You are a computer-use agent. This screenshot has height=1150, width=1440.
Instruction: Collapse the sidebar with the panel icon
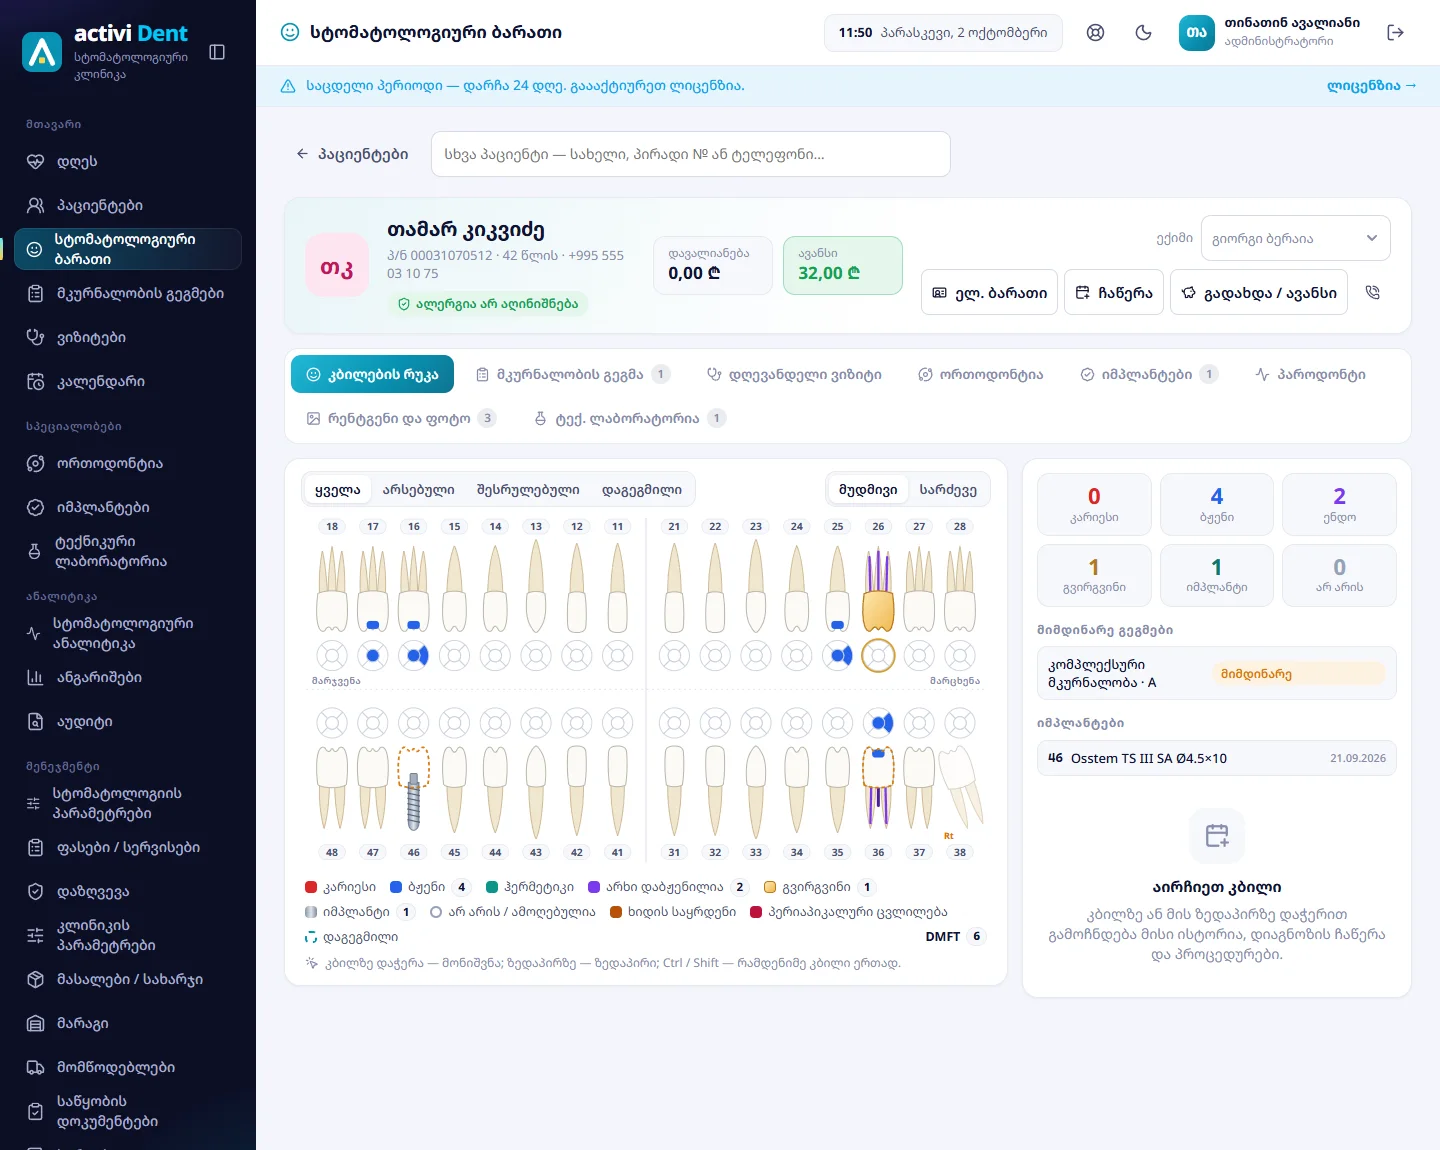click(x=217, y=52)
